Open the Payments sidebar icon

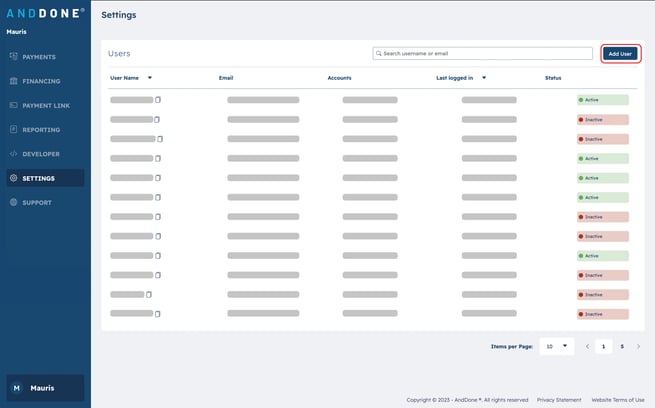point(13,57)
